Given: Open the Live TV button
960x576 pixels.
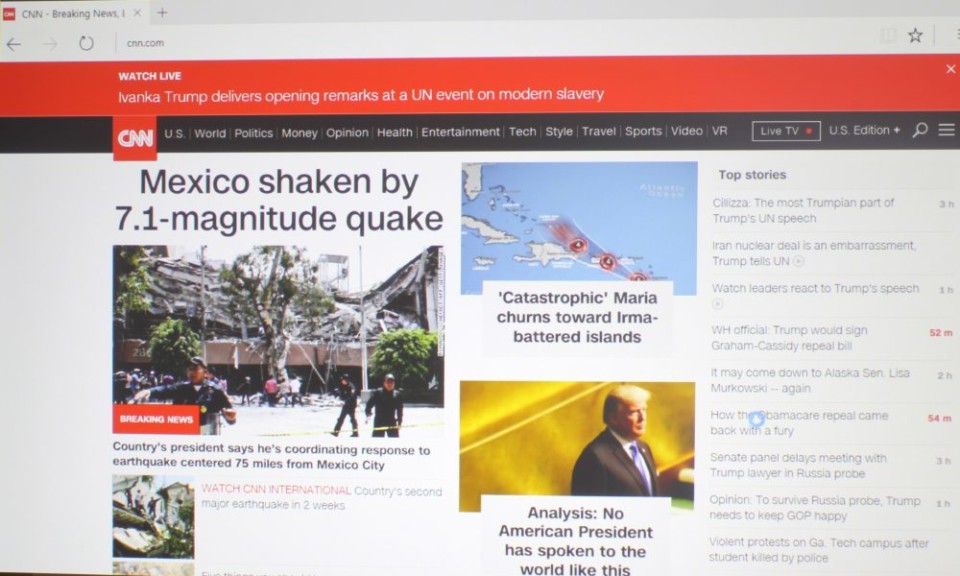Looking at the screenshot, I should tap(786, 131).
